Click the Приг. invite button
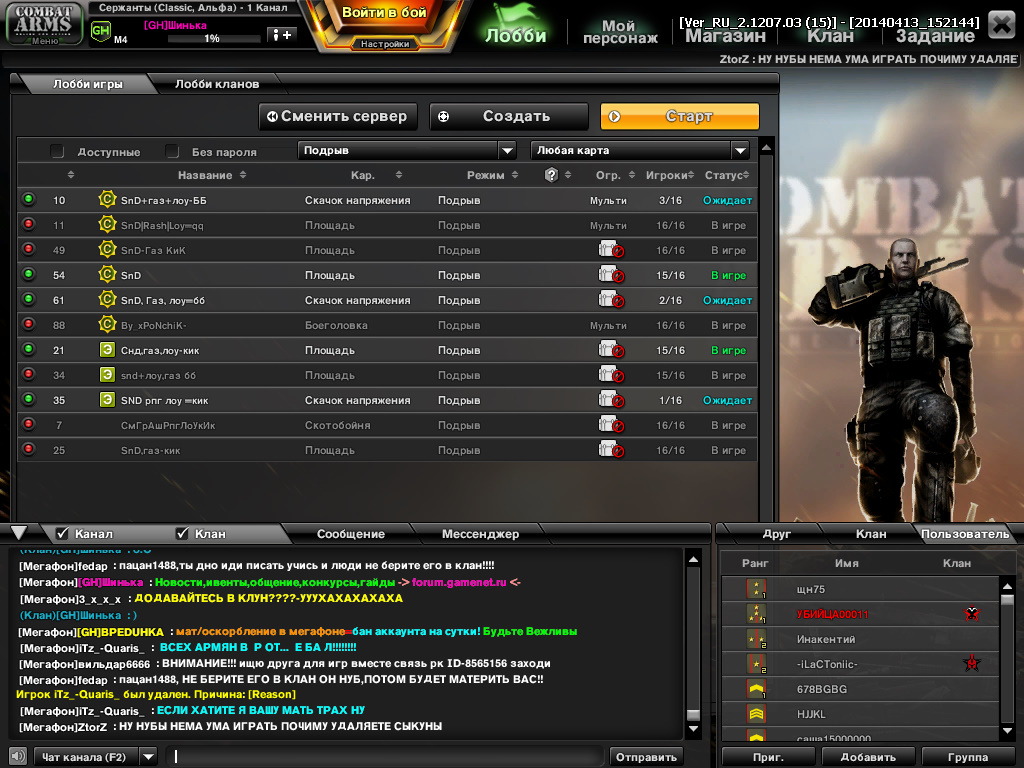The image size is (1024, 768). [x=768, y=757]
